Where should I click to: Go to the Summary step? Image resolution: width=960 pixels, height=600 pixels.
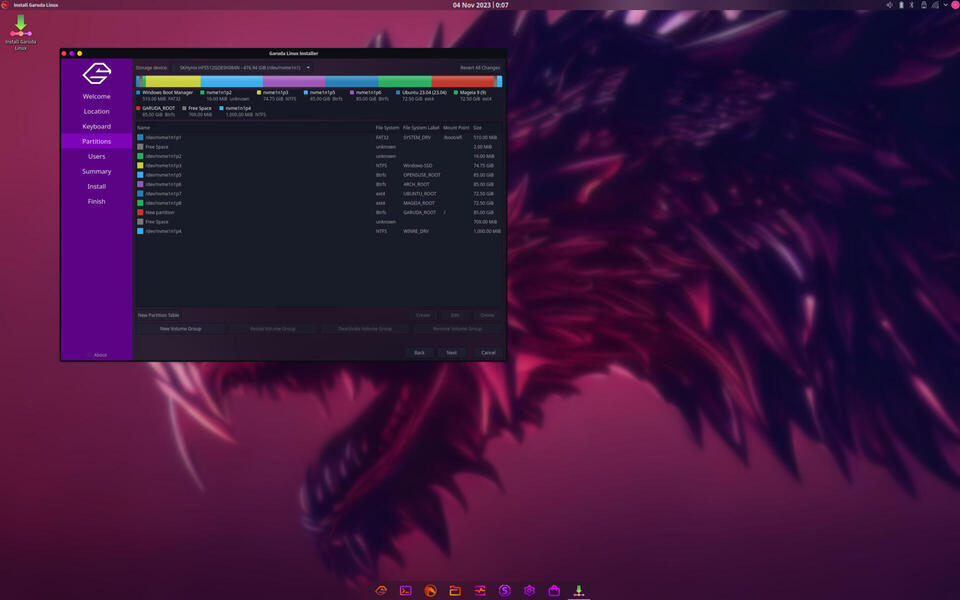[97, 171]
